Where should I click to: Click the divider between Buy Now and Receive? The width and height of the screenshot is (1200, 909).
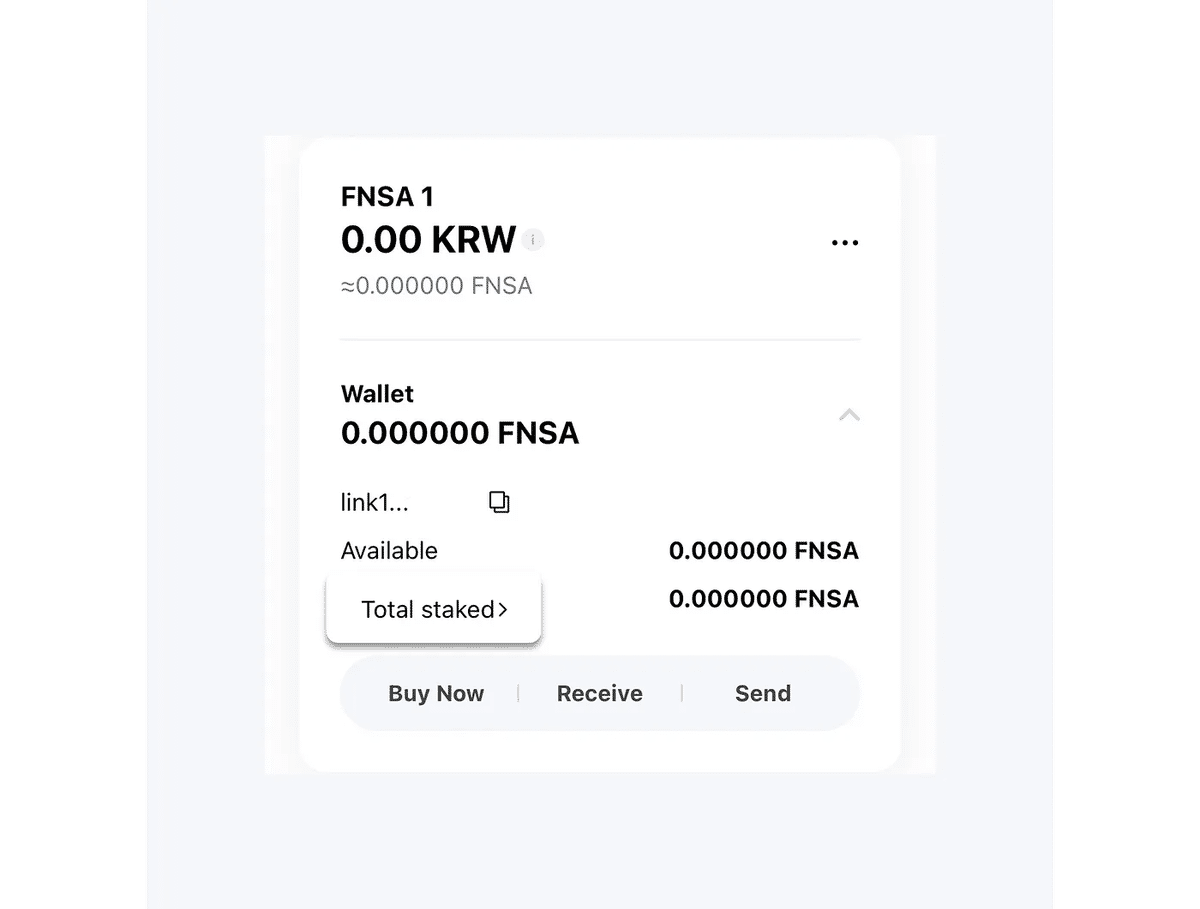click(518, 693)
